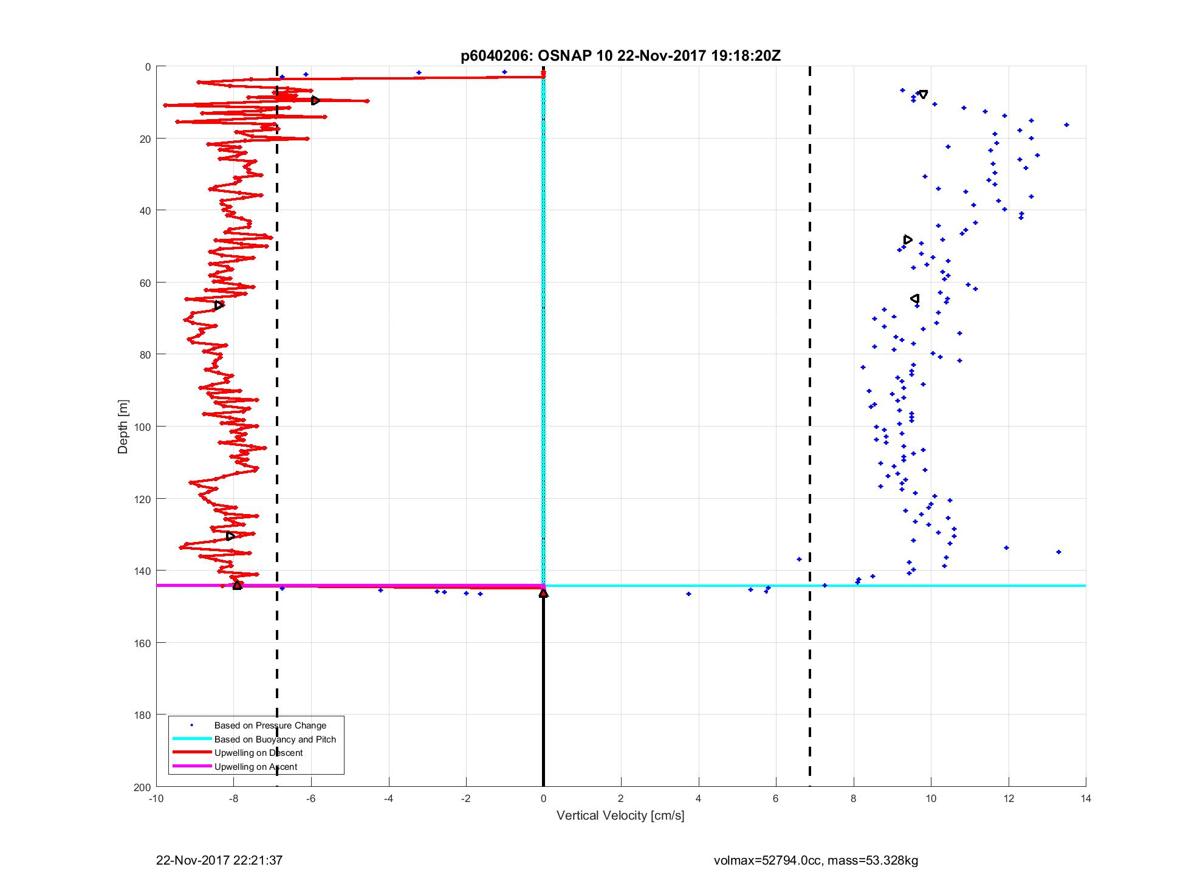The height and width of the screenshot is (885, 1200).
Task: Click depth-axis tick label "180"
Action: coord(142,715)
